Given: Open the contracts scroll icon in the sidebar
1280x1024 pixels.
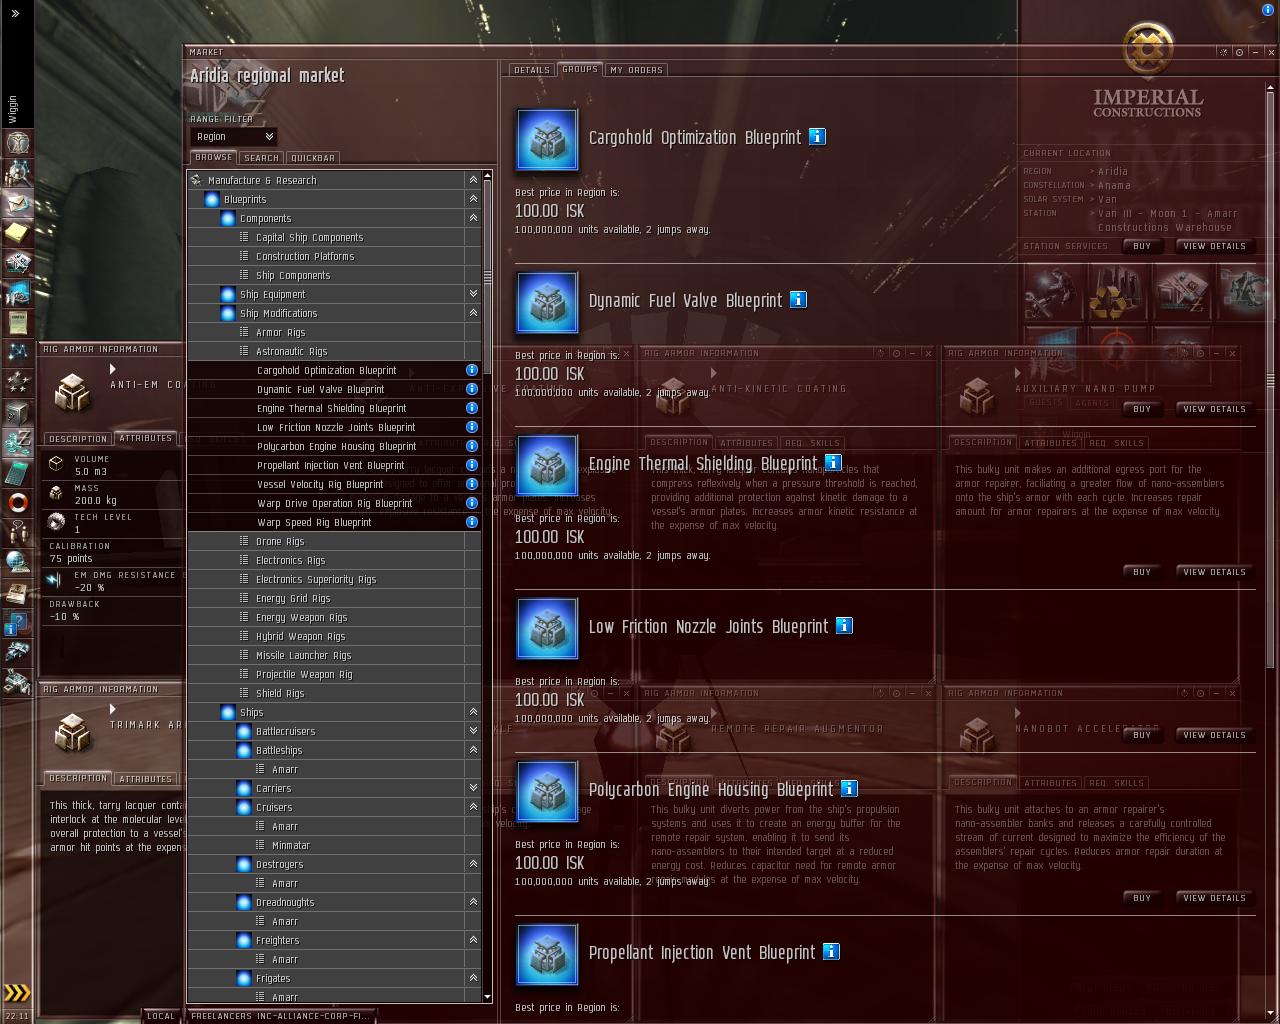Looking at the screenshot, I should (x=18, y=322).
